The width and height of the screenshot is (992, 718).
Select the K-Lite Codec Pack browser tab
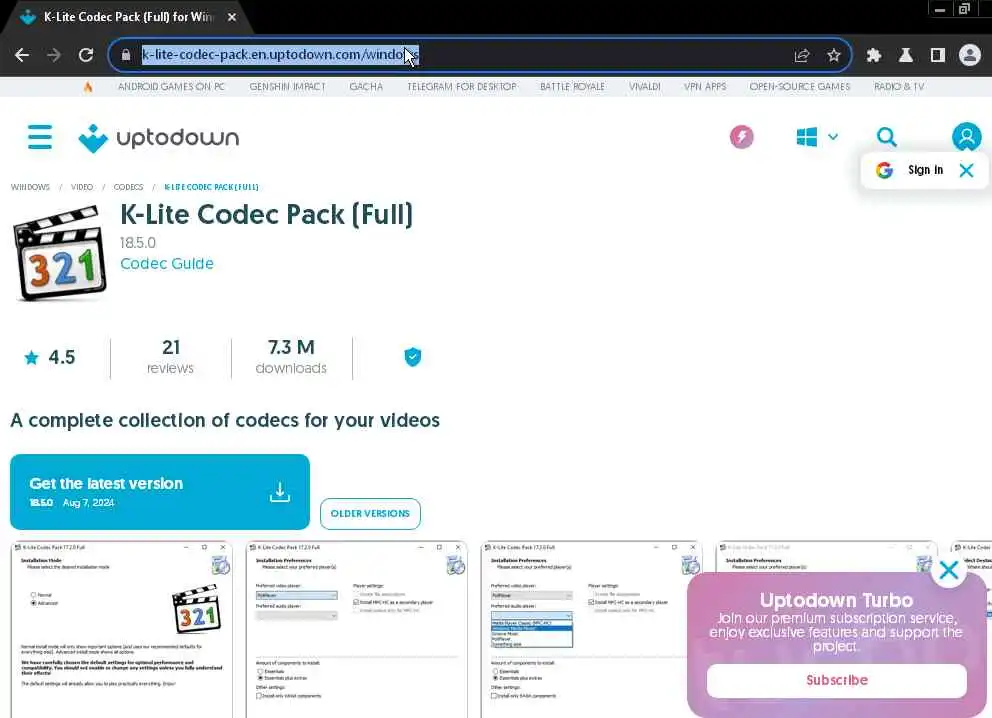(127, 17)
